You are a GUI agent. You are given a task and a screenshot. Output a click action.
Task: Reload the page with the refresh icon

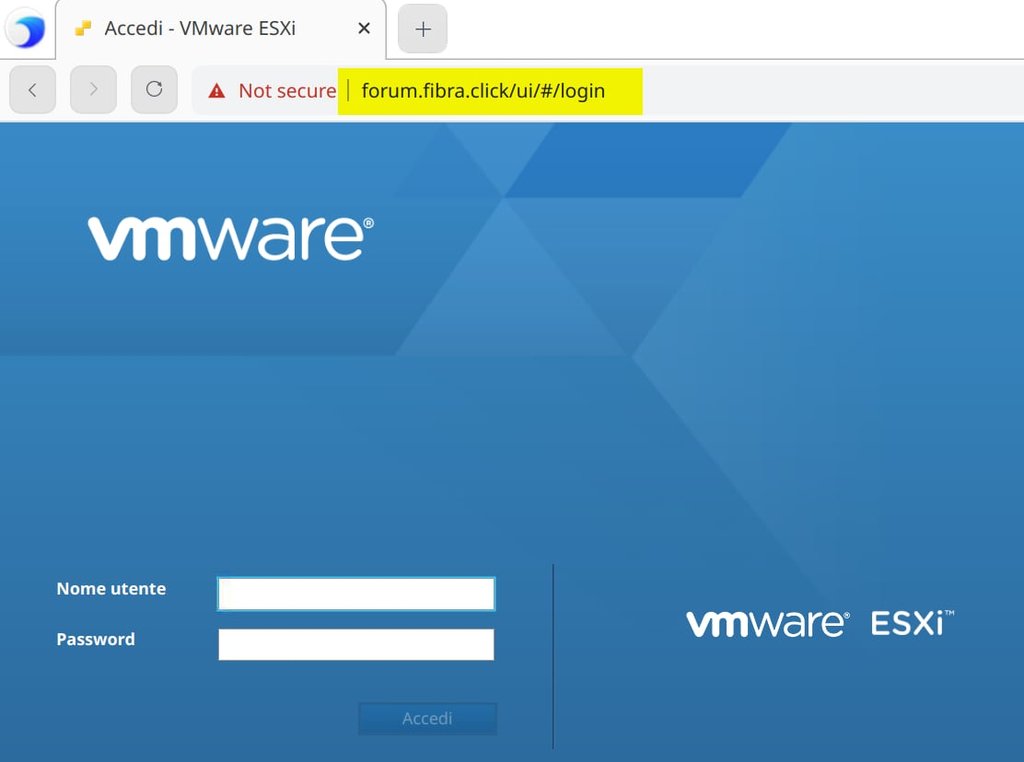tap(154, 89)
